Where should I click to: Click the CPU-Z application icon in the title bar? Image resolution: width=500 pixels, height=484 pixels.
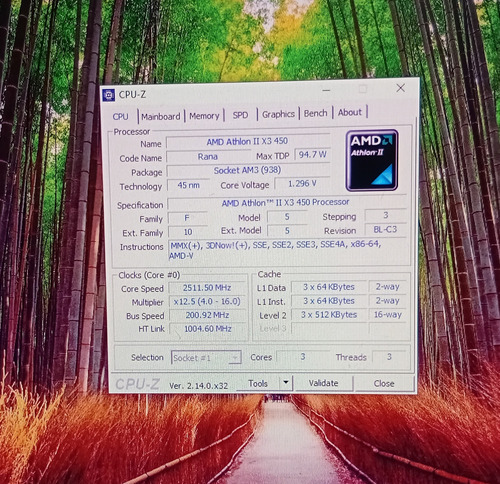[x=109, y=95]
